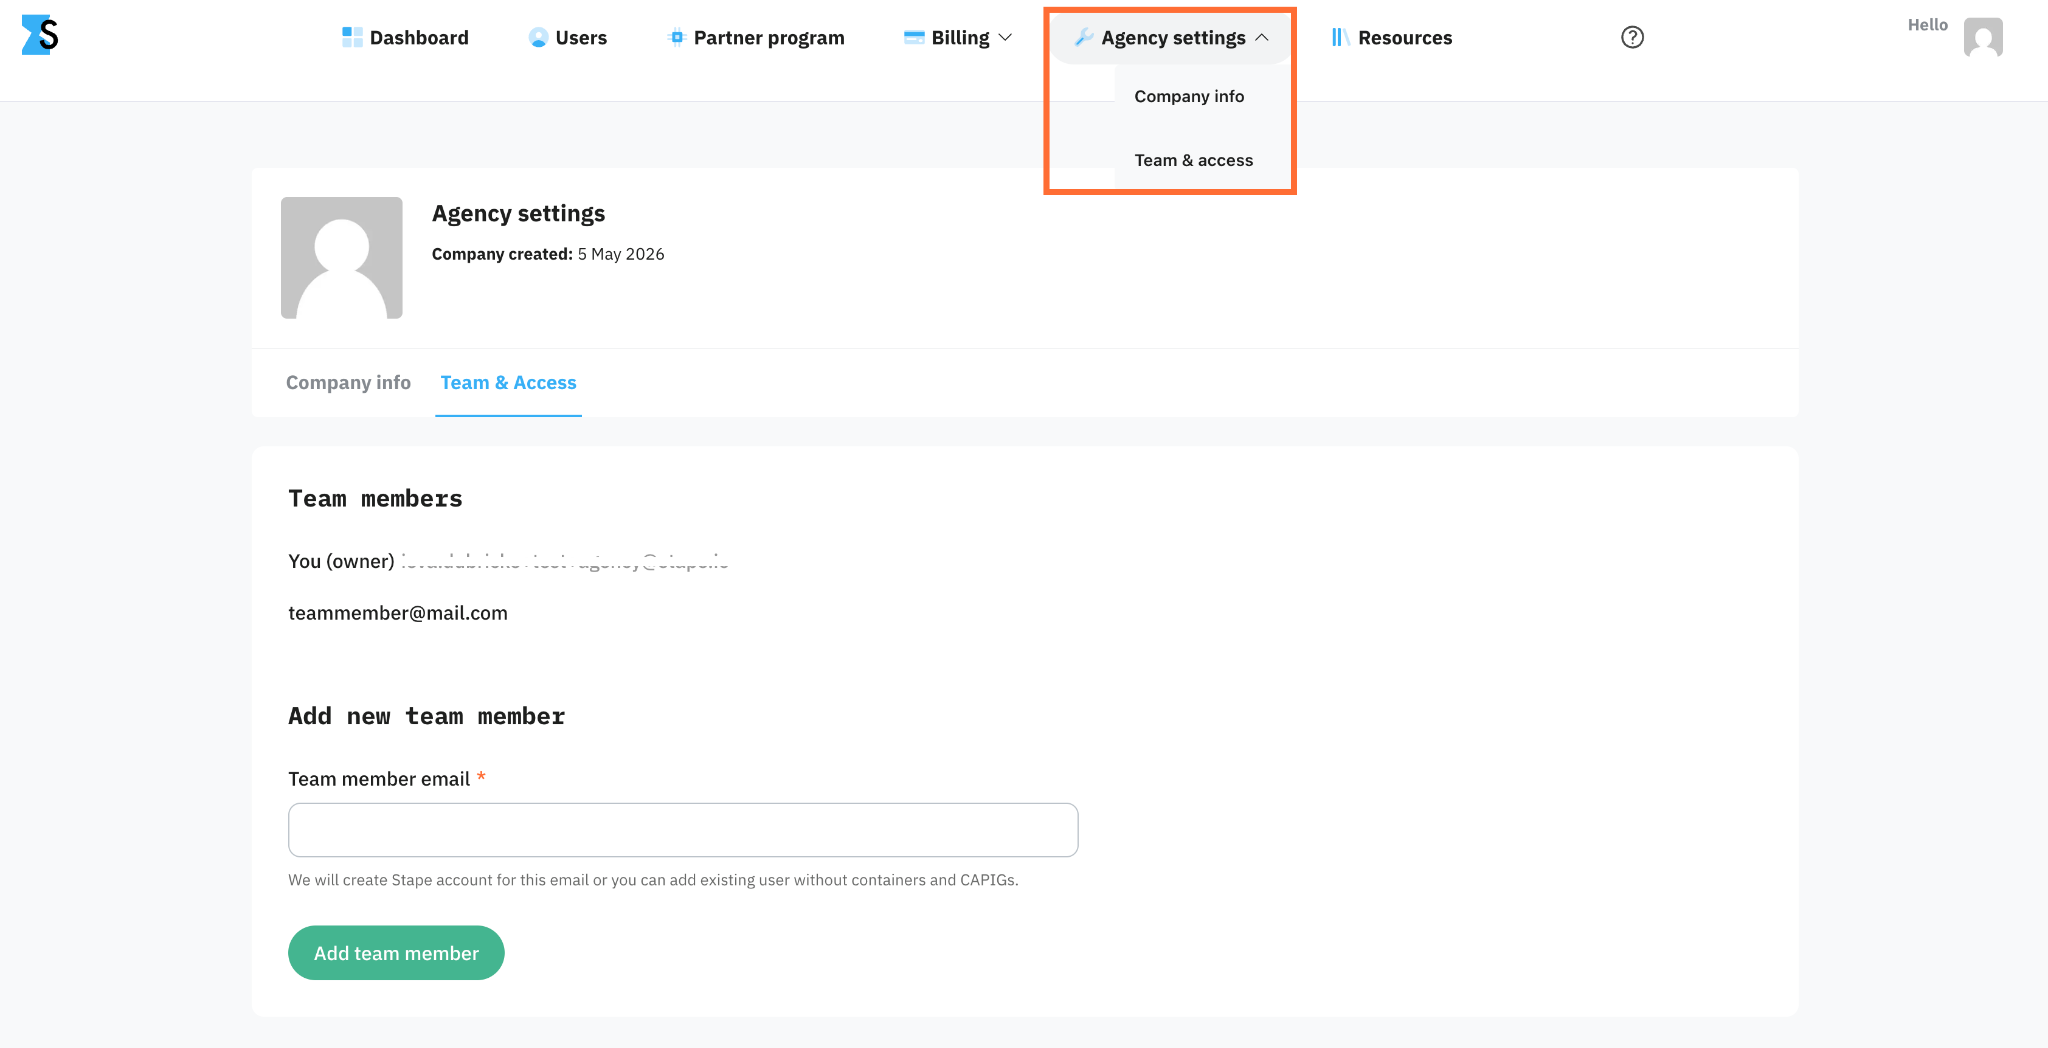Click the You (owner) member row

(508, 561)
